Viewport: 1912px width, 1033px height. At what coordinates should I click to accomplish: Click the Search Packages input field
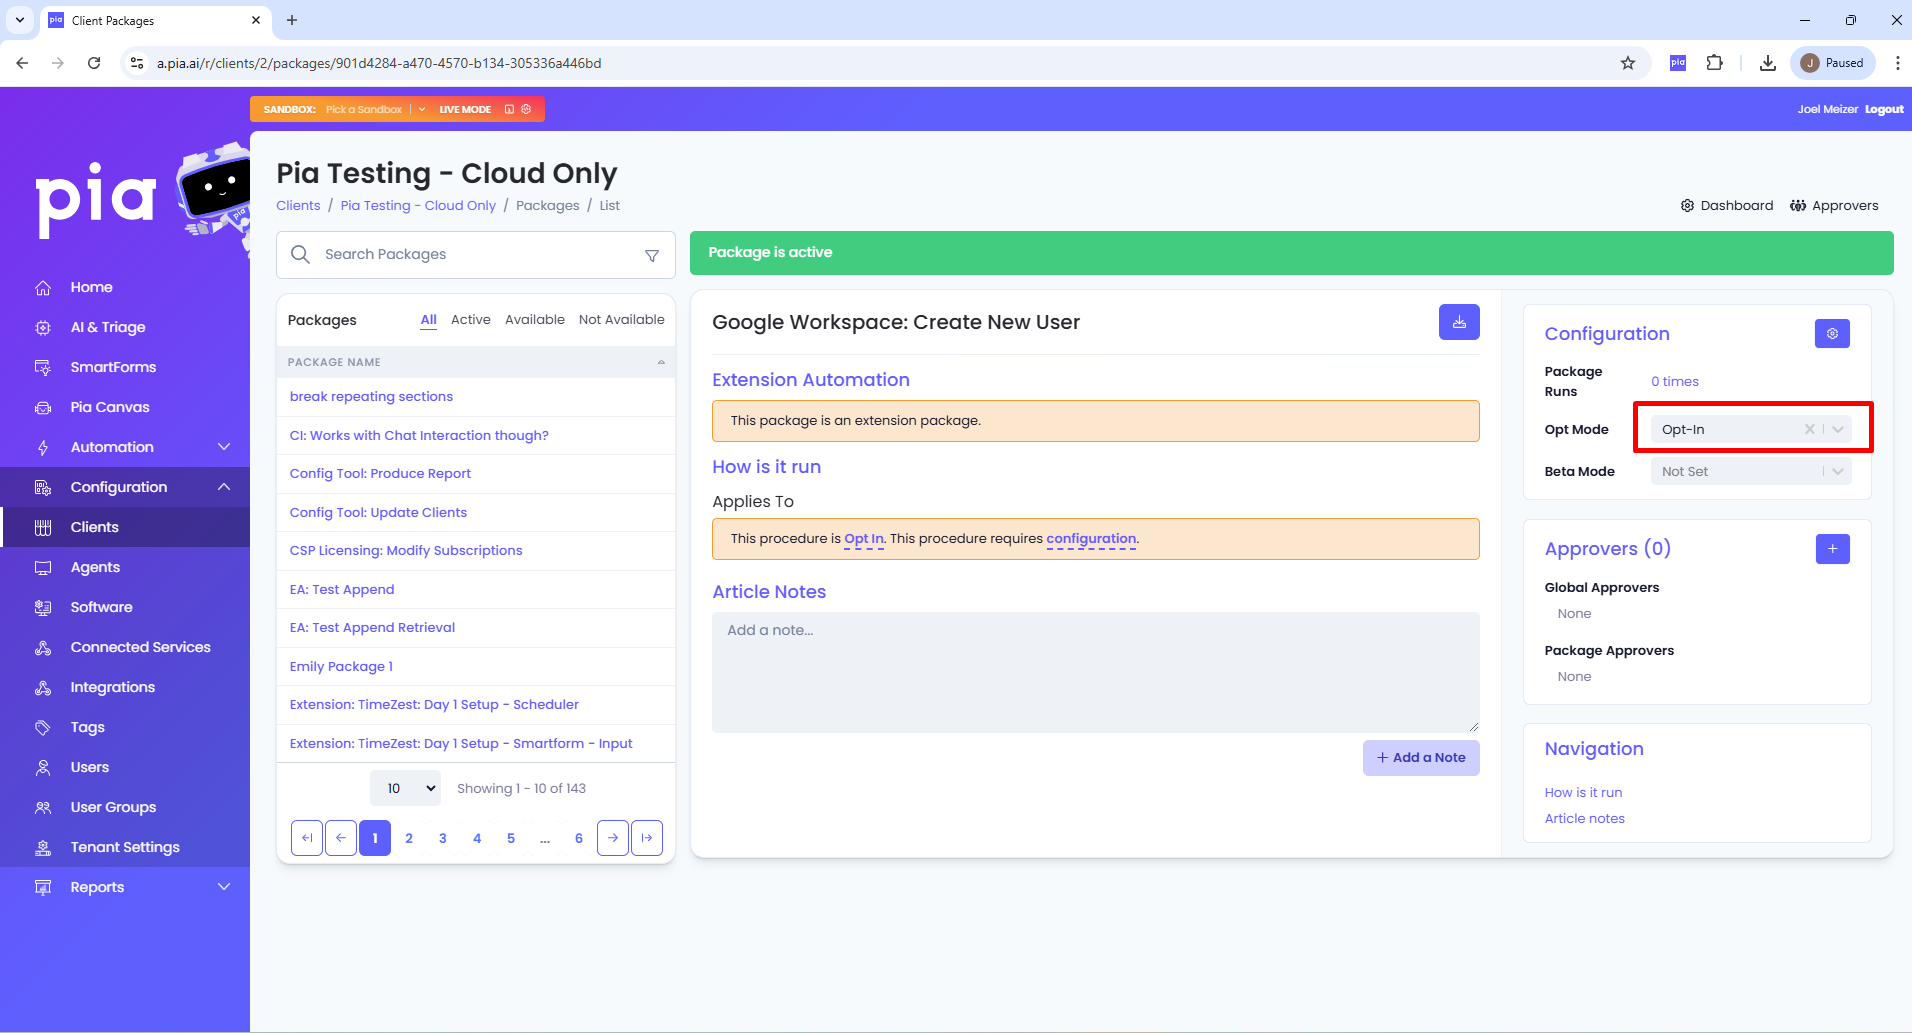click(x=475, y=255)
